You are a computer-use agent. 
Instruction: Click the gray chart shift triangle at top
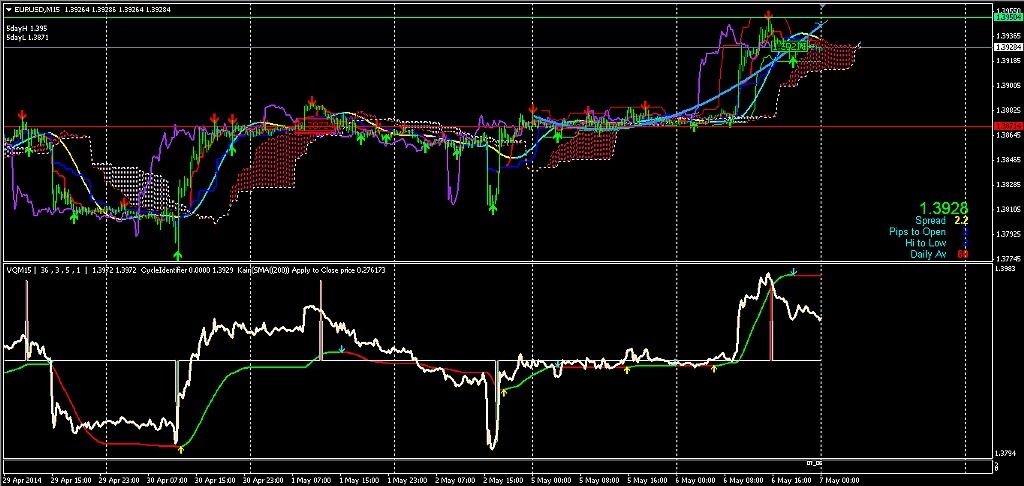[x=820, y=8]
